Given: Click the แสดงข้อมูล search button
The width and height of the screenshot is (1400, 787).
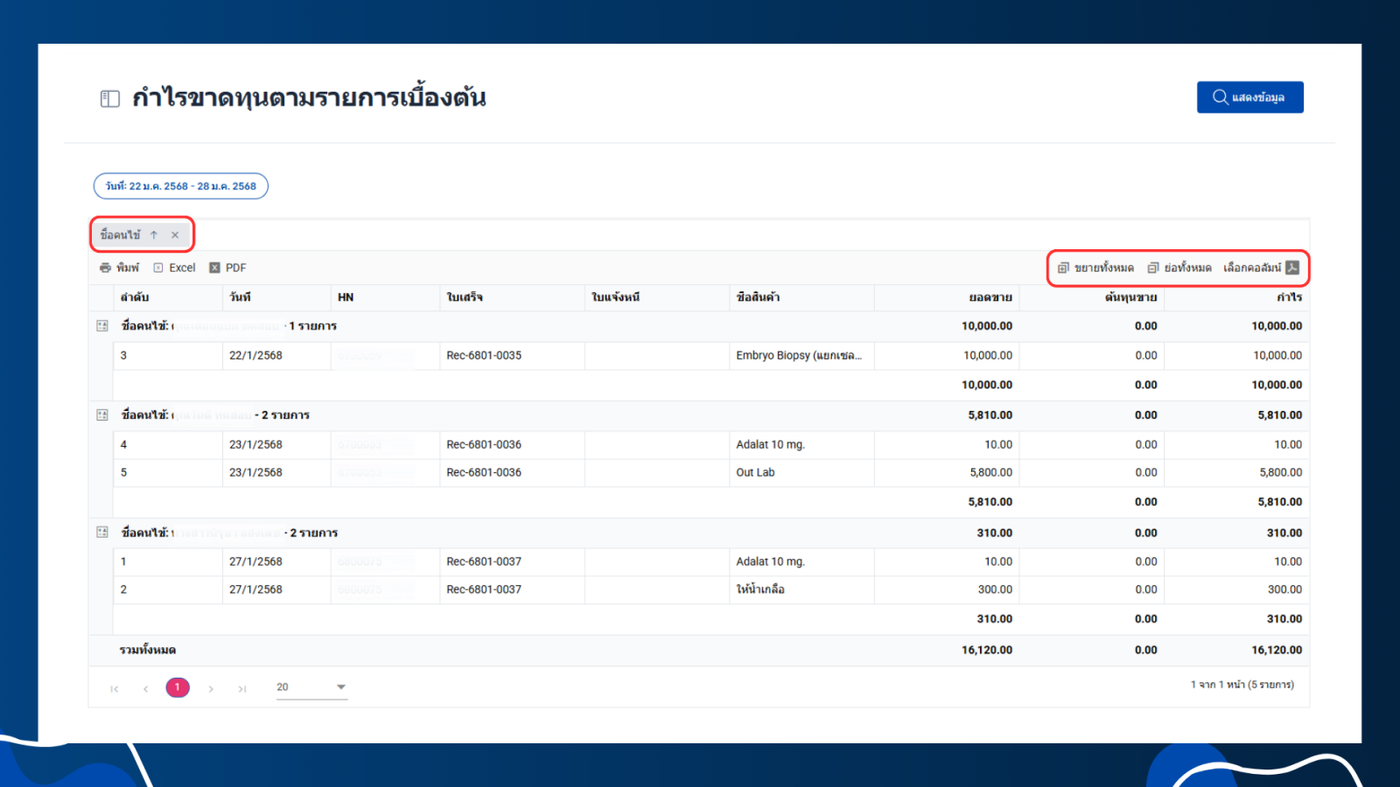Looking at the screenshot, I should (x=1250, y=97).
